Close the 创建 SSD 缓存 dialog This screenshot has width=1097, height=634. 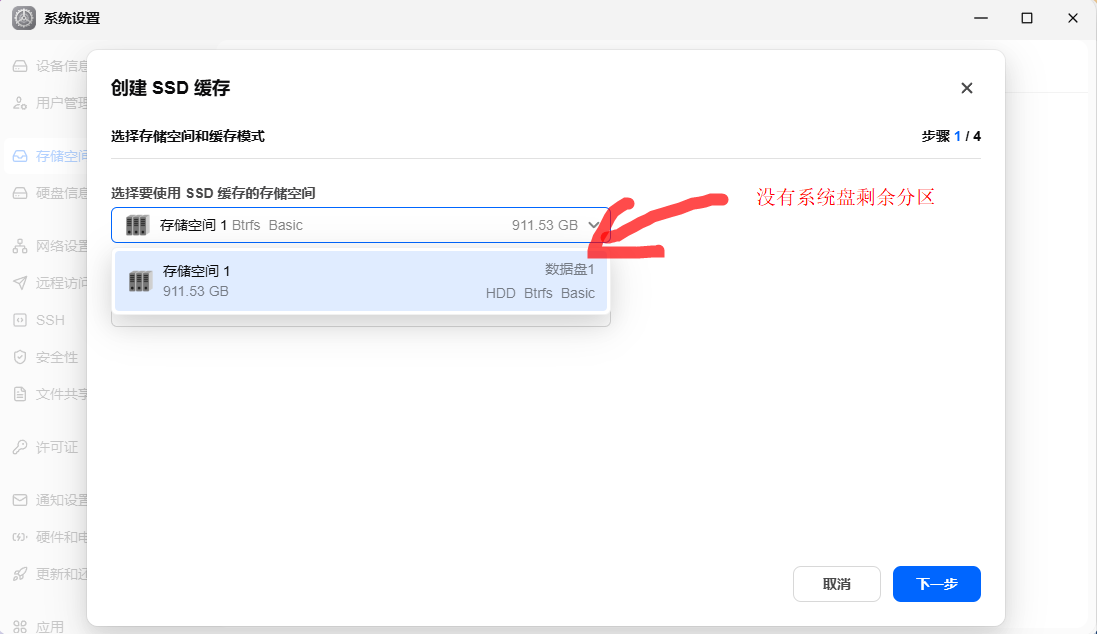pyautogui.click(x=967, y=88)
